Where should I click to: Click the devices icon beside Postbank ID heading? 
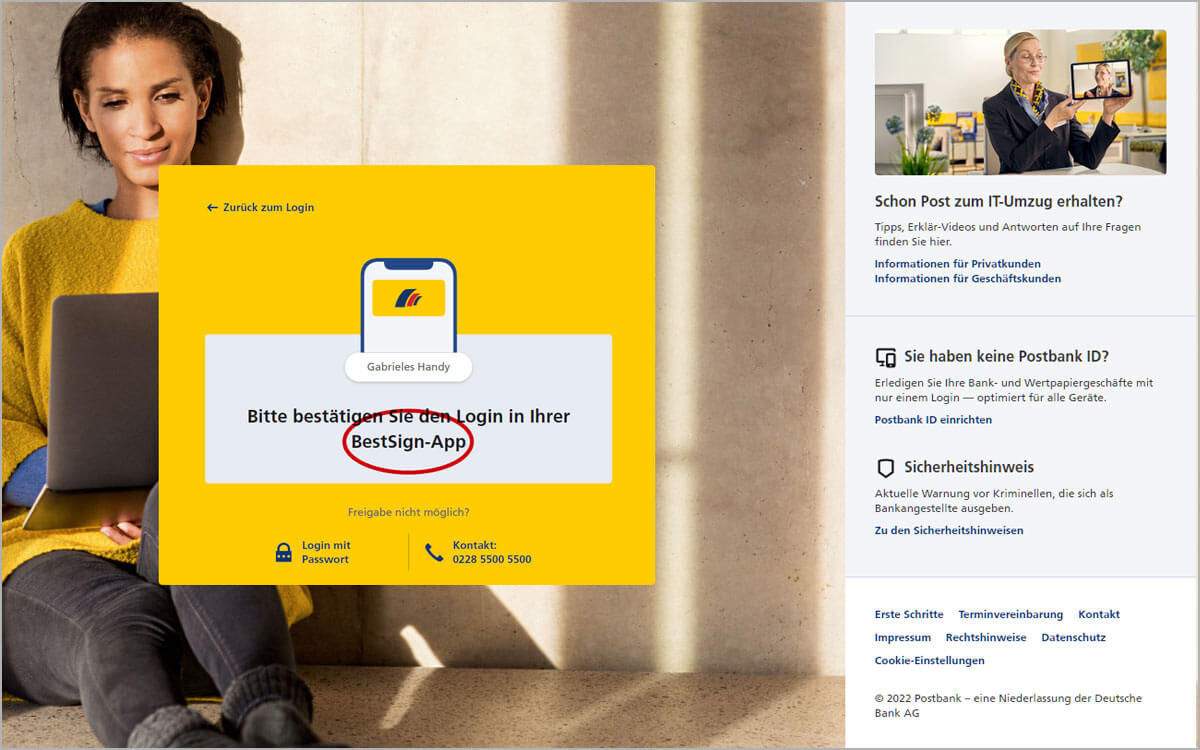pyautogui.click(x=885, y=357)
